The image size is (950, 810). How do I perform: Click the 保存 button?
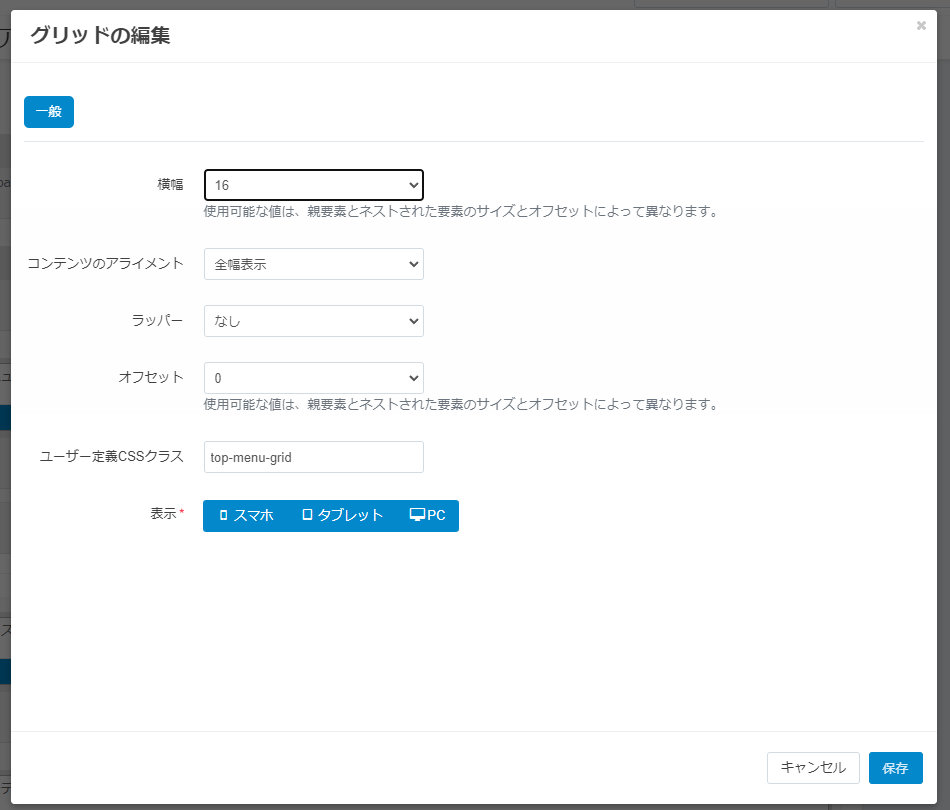895,768
